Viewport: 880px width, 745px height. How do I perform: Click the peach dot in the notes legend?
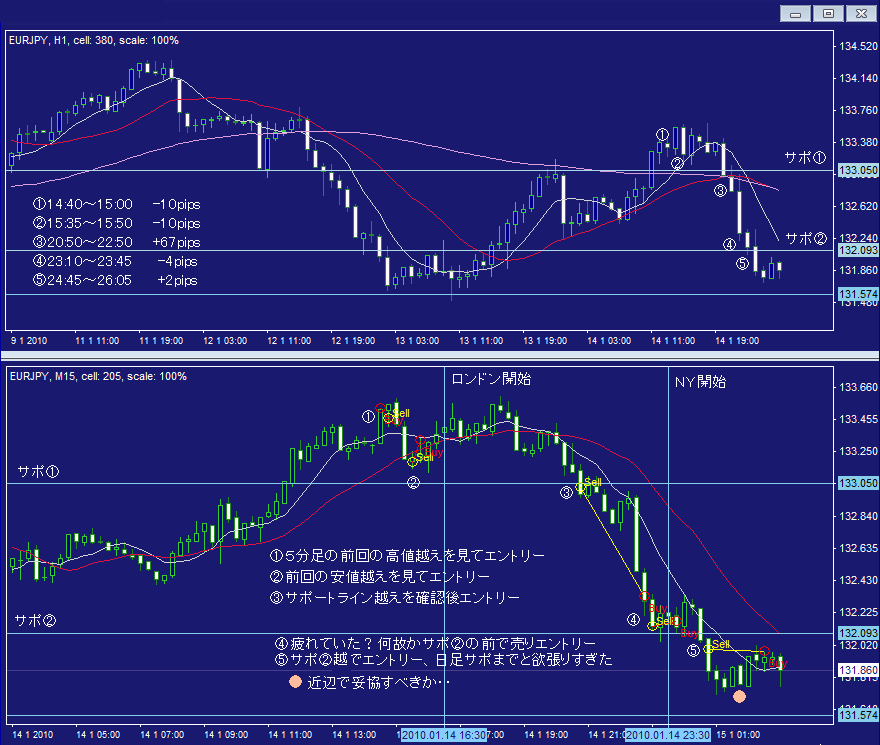pos(295,682)
